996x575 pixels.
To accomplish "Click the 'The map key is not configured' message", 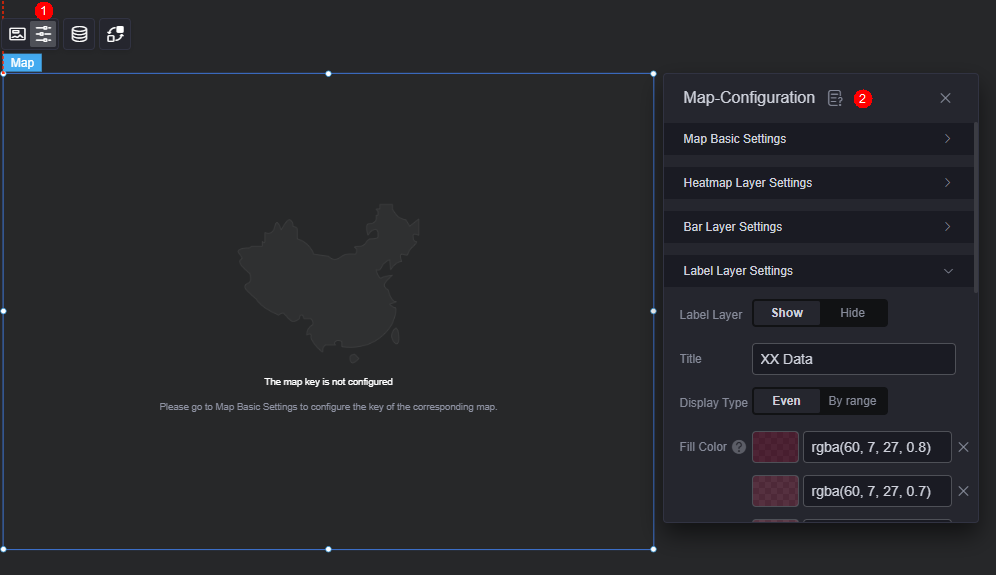I will [328, 382].
